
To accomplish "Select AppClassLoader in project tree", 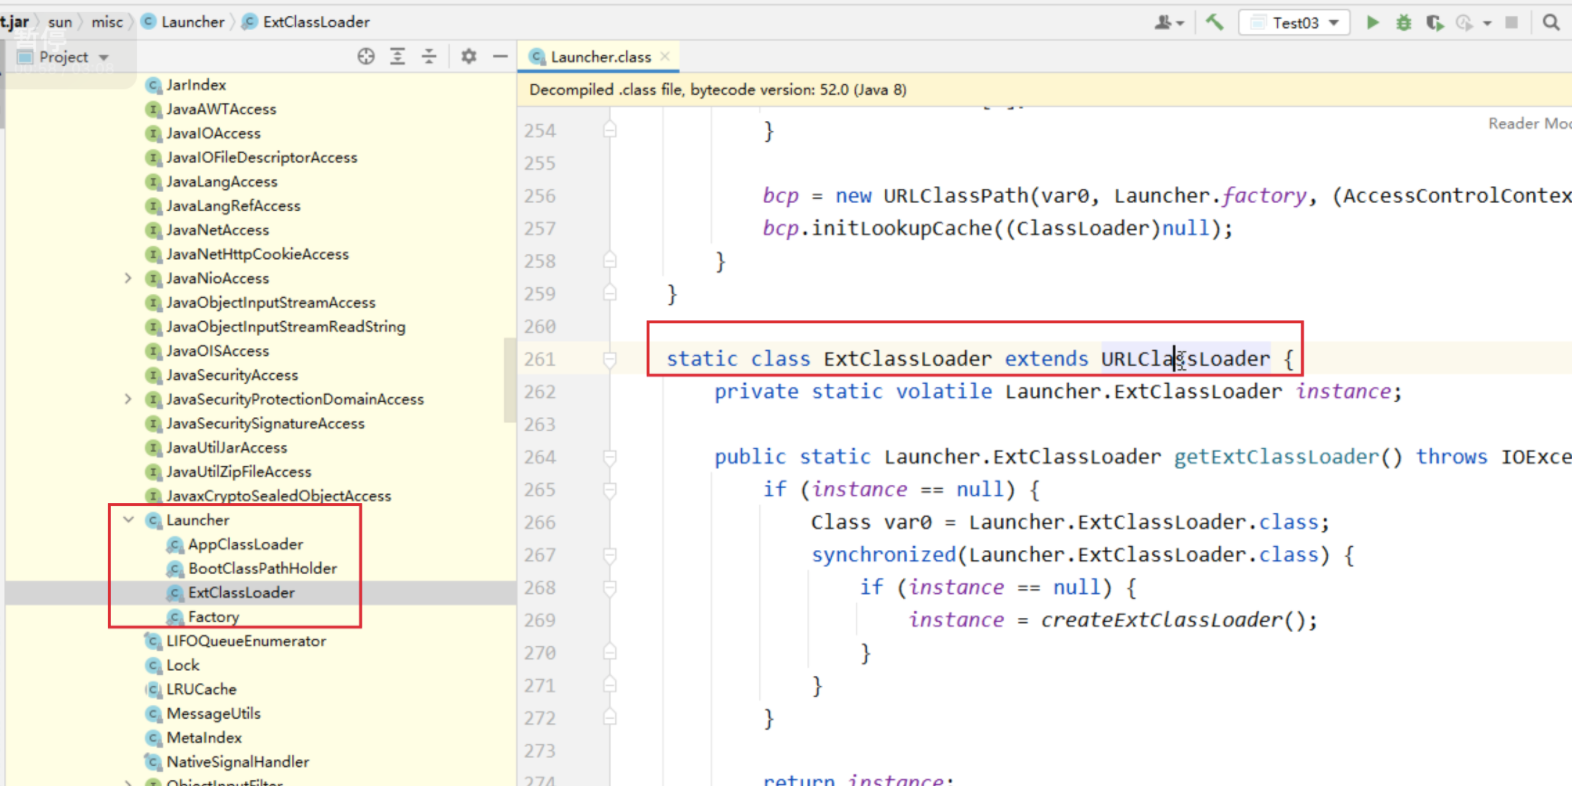I will pyautogui.click(x=245, y=544).
